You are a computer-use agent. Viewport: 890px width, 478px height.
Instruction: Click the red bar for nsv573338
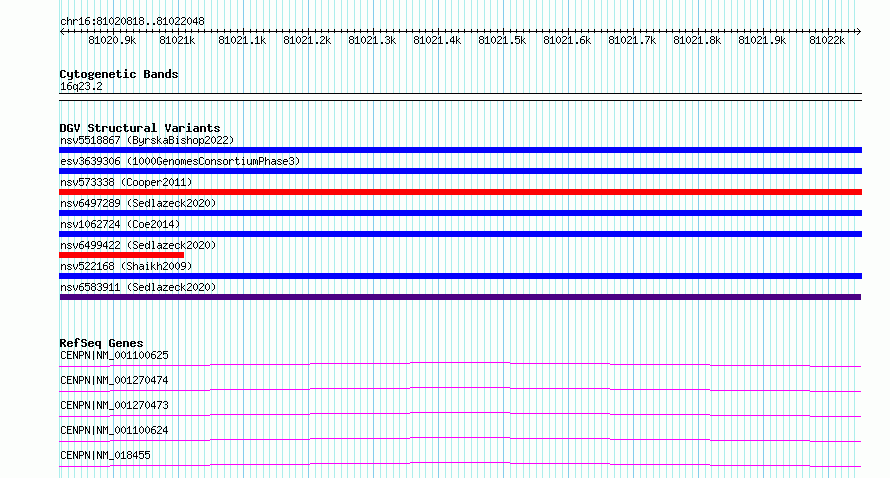[x=460, y=192]
